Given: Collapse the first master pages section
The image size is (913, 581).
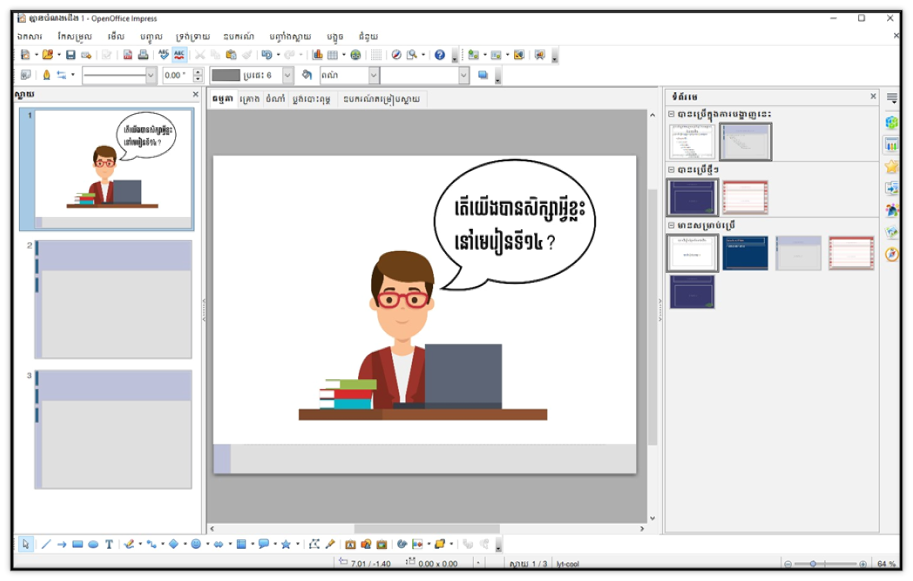Looking at the screenshot, I should pos(672,114).
